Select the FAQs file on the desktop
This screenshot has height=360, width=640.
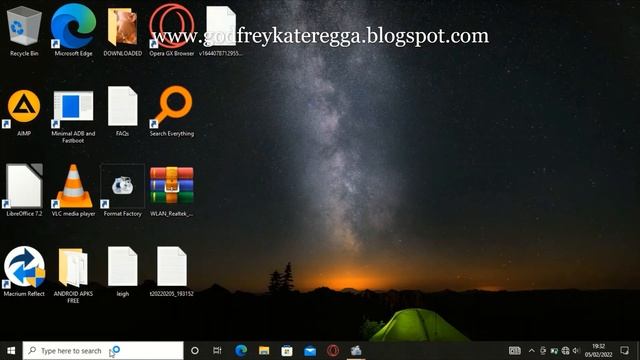[x=122, y=111]
